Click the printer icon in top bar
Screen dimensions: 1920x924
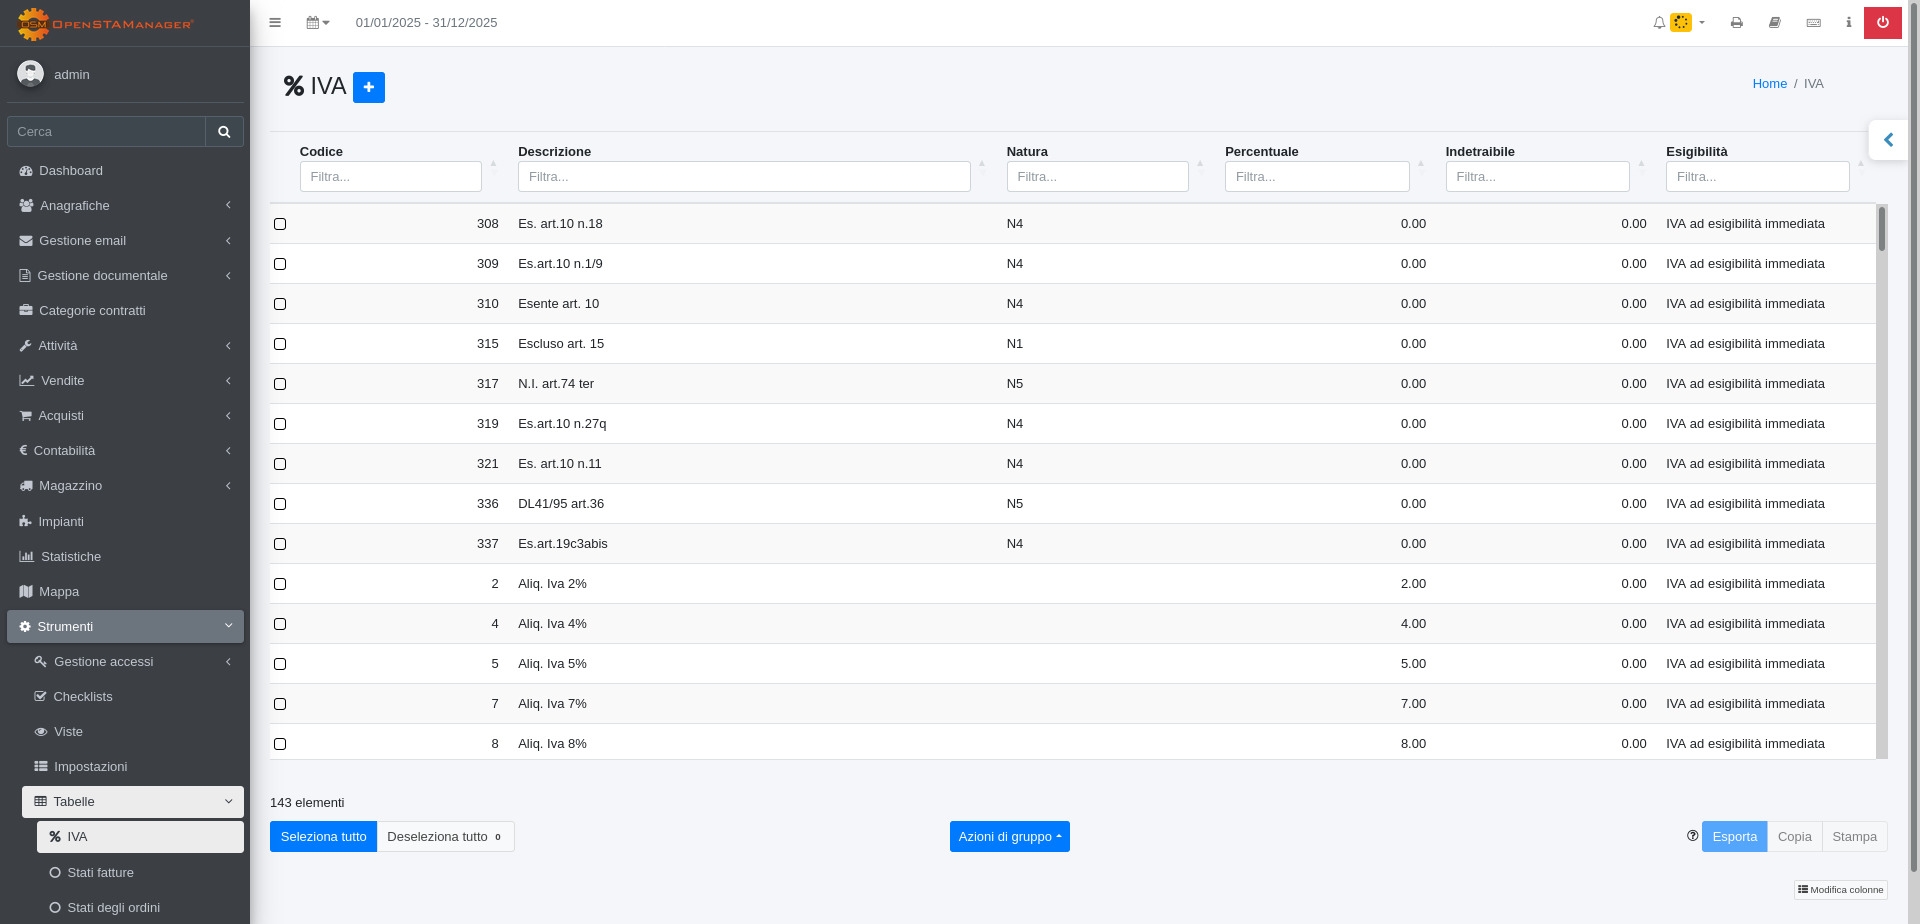pos(1737,23)
